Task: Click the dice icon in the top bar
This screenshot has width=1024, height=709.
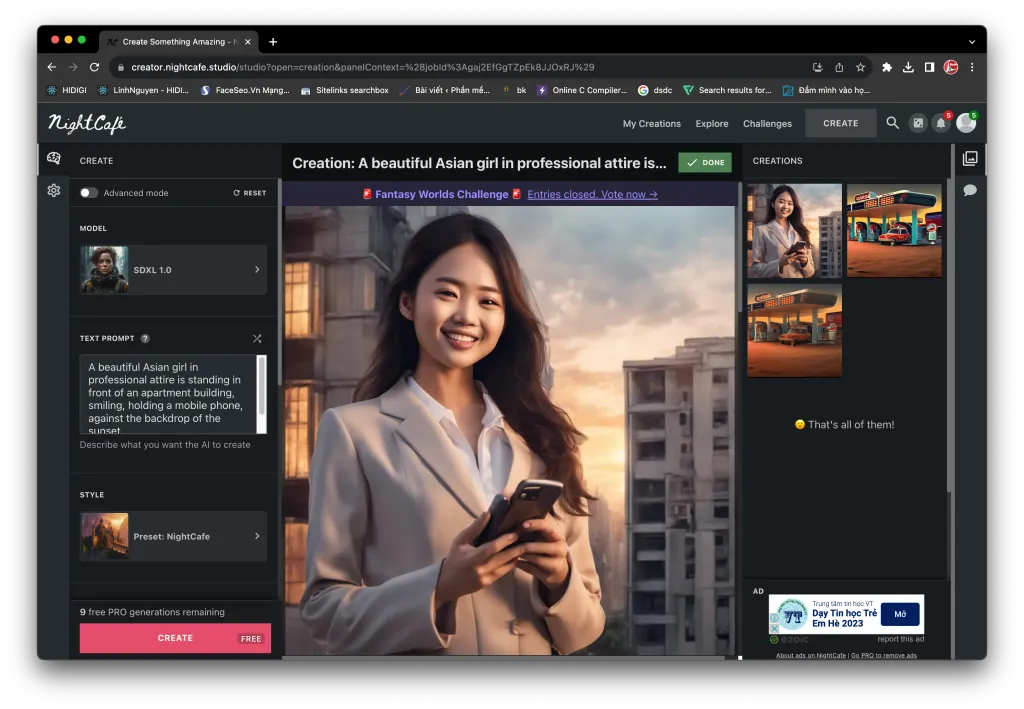Action: [917, 123]
